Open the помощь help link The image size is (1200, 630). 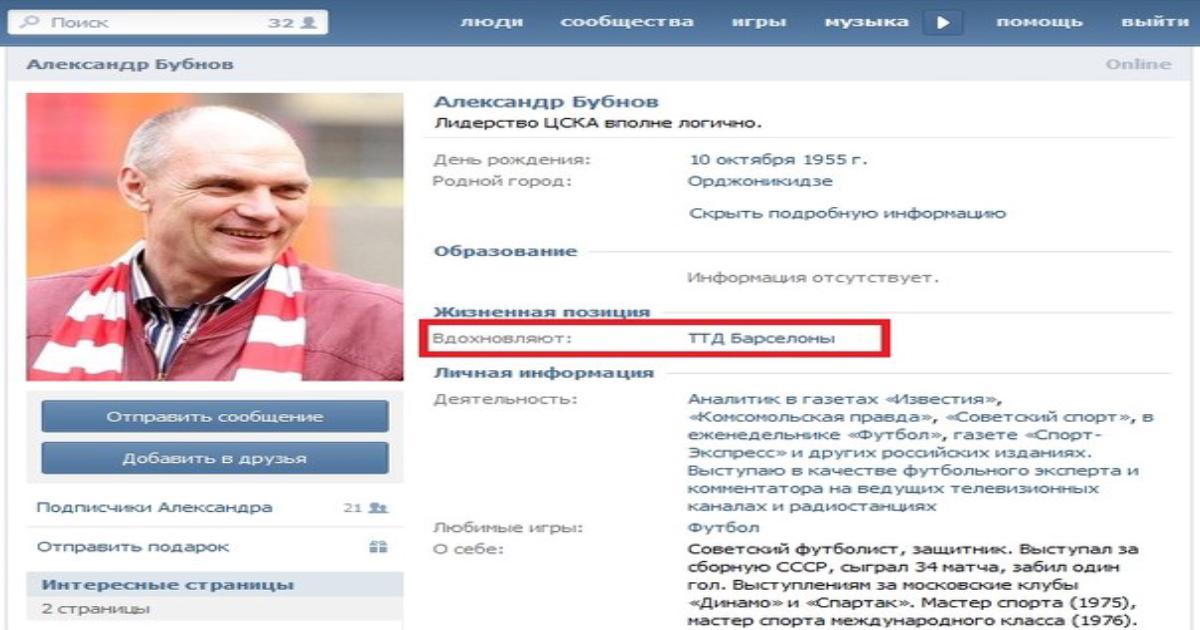click(x=1039, y=22)
